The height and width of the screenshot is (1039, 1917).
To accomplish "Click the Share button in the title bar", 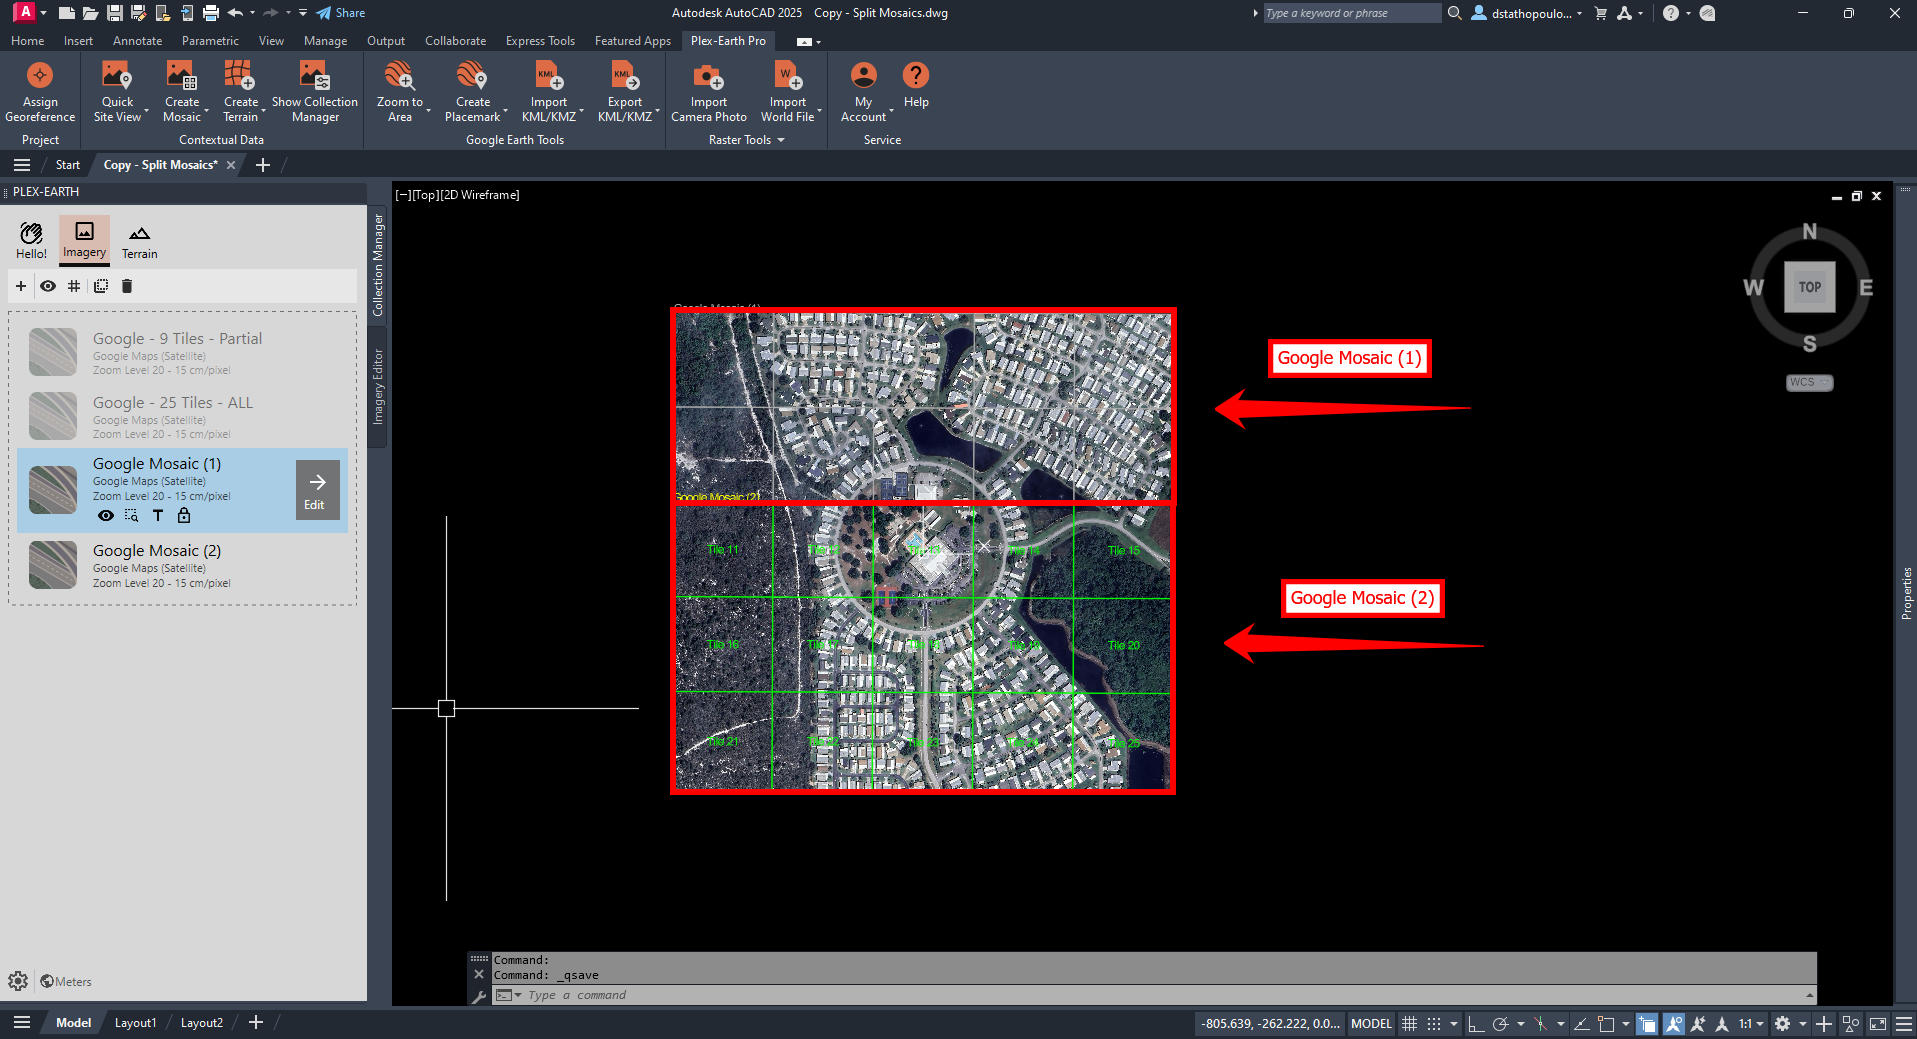I will 341,13.
